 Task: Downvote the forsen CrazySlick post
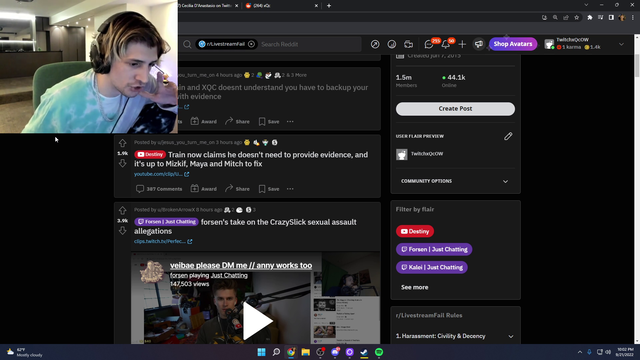click(122, 231)
